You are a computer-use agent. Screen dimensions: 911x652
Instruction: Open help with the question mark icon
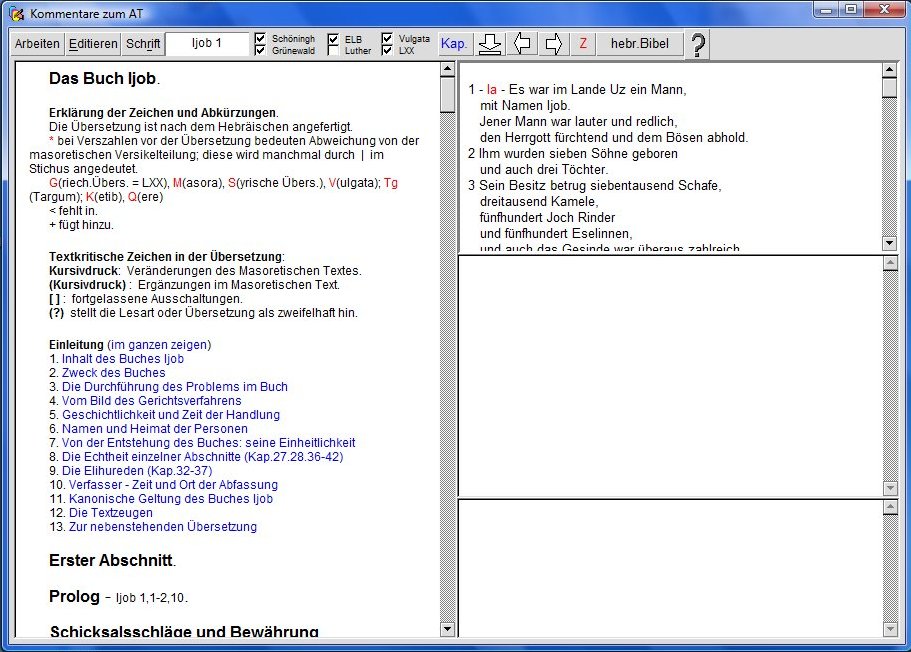(x=698, y=45)
